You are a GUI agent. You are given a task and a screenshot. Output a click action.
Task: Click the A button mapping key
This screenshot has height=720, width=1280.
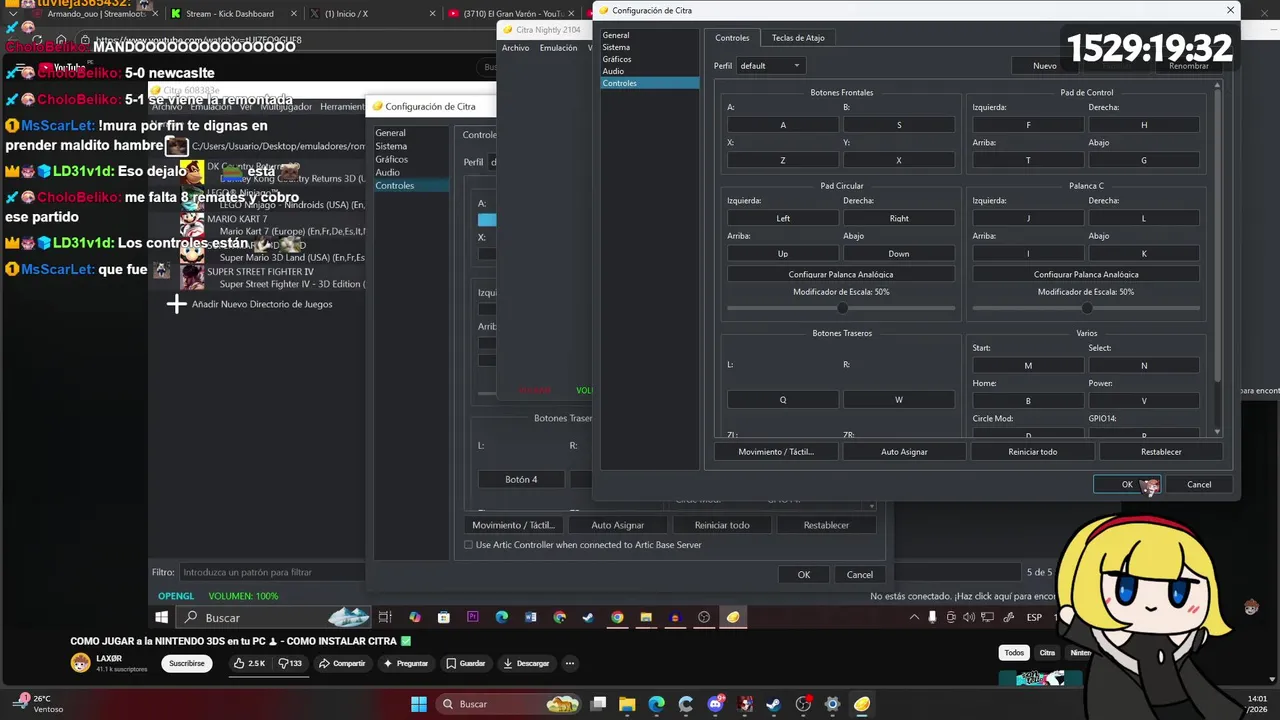783,125
